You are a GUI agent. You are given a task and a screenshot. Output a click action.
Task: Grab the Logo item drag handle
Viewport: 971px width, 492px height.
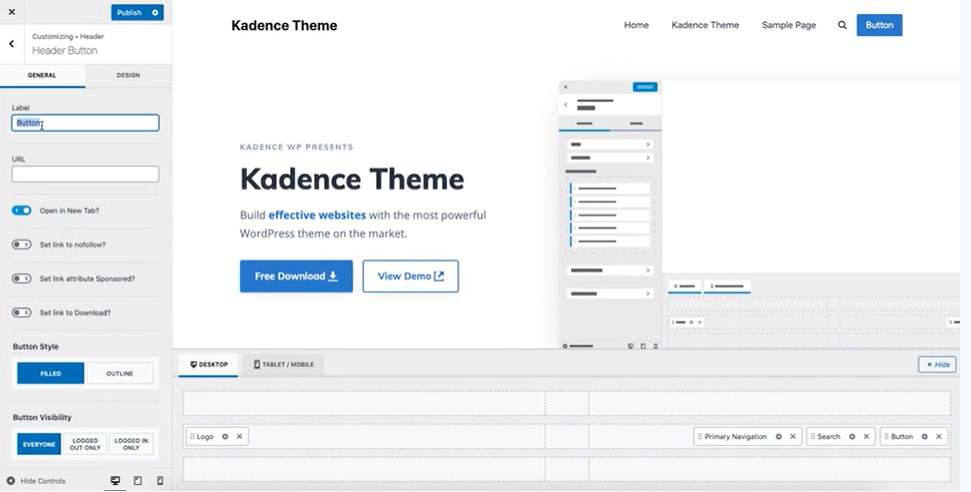[193, 437]
